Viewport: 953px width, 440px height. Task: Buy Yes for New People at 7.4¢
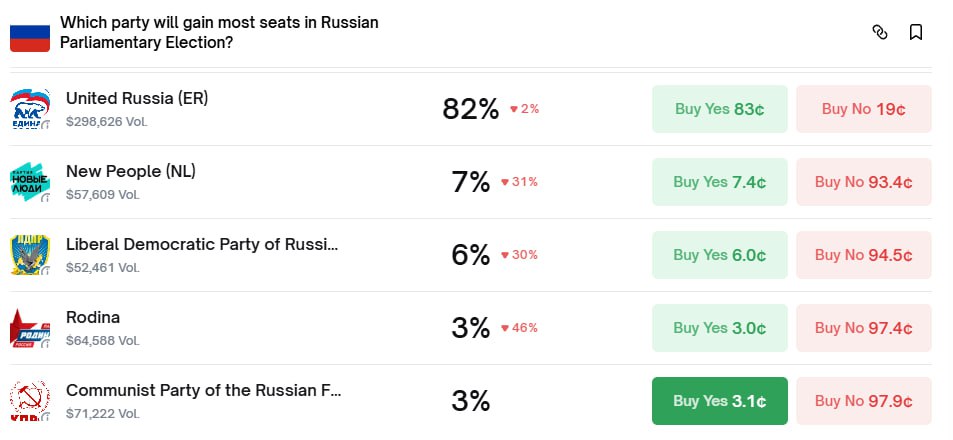click(x=720, y=182)
